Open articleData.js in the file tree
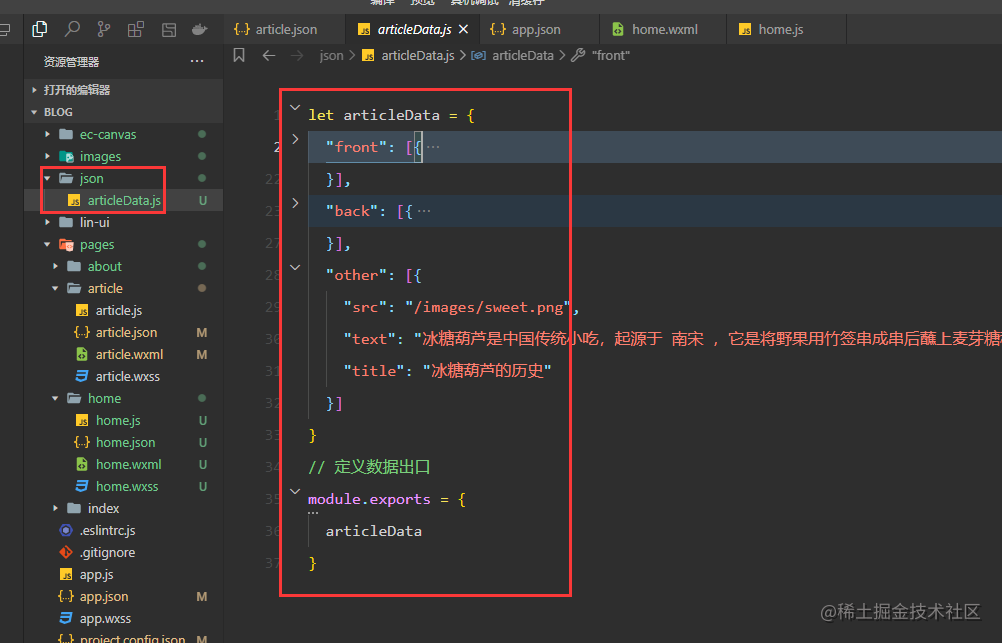The width and height of the screenshot is (1002, 643). pyautogui.click(x=123, y=201)
